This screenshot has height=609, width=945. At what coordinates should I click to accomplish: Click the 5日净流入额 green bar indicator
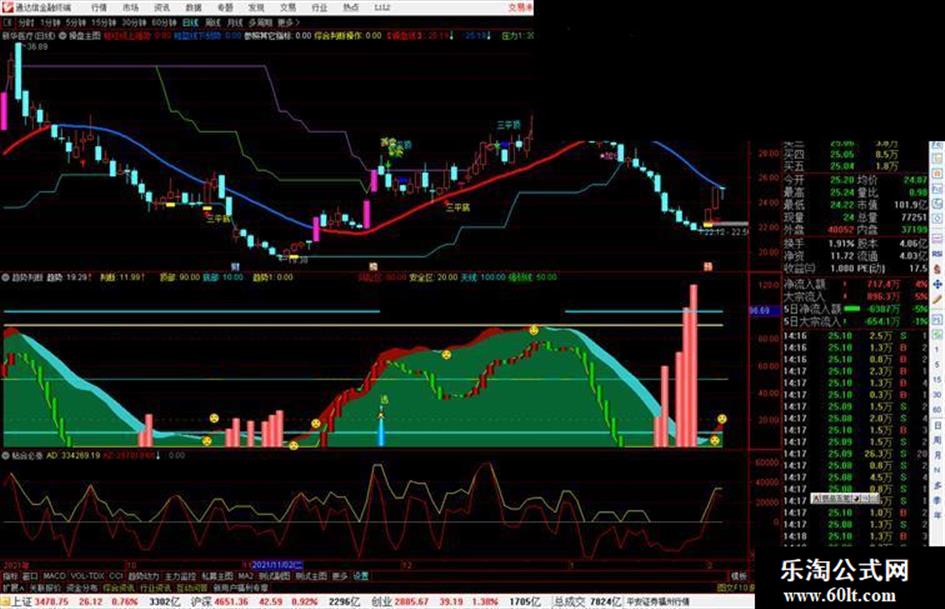[x=852, y=309]
